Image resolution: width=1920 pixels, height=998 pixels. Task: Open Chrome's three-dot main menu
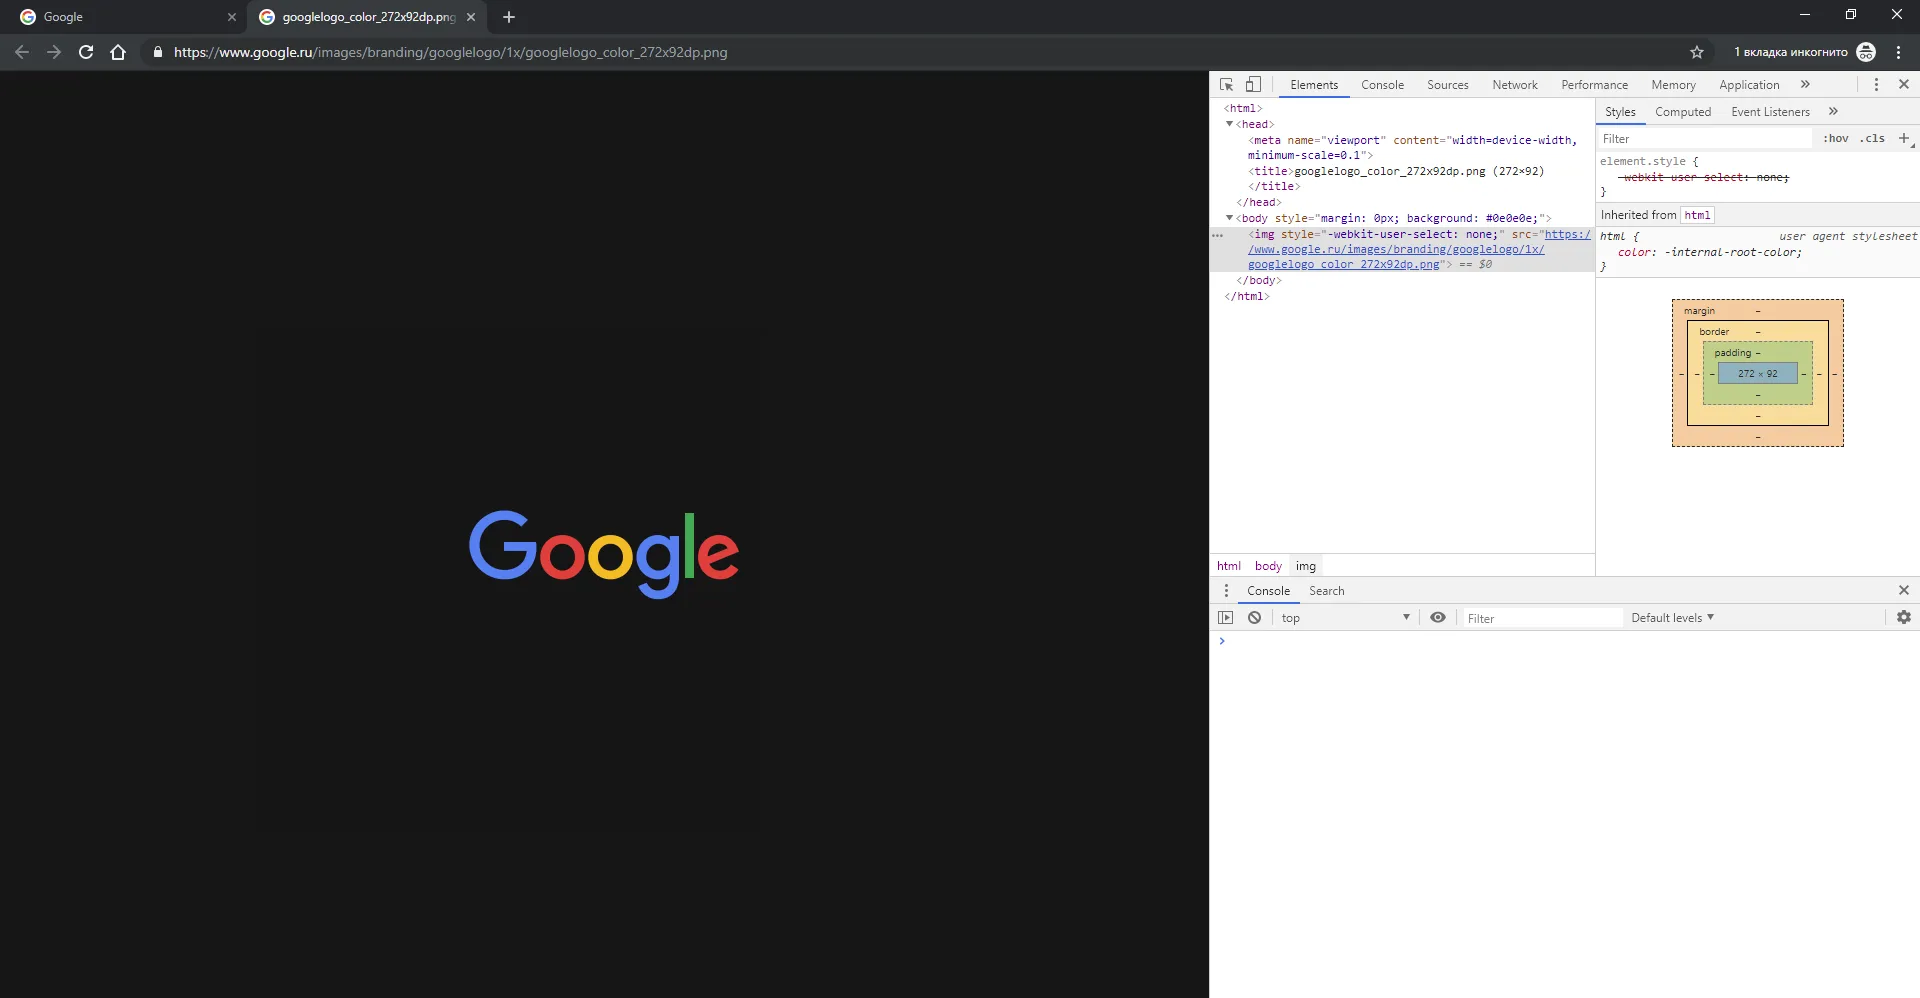[x=1898, y=52]
